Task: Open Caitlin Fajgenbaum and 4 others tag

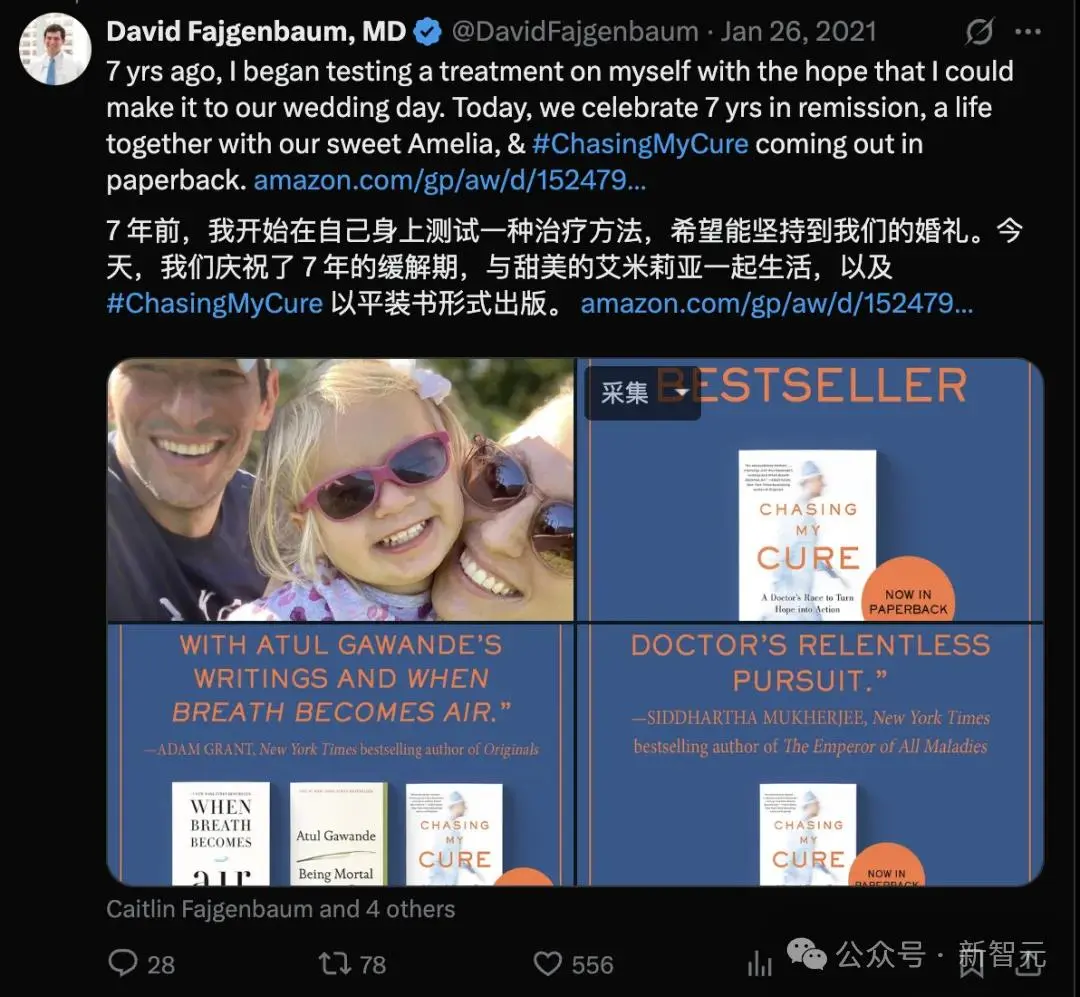Action: pos(280,909)
